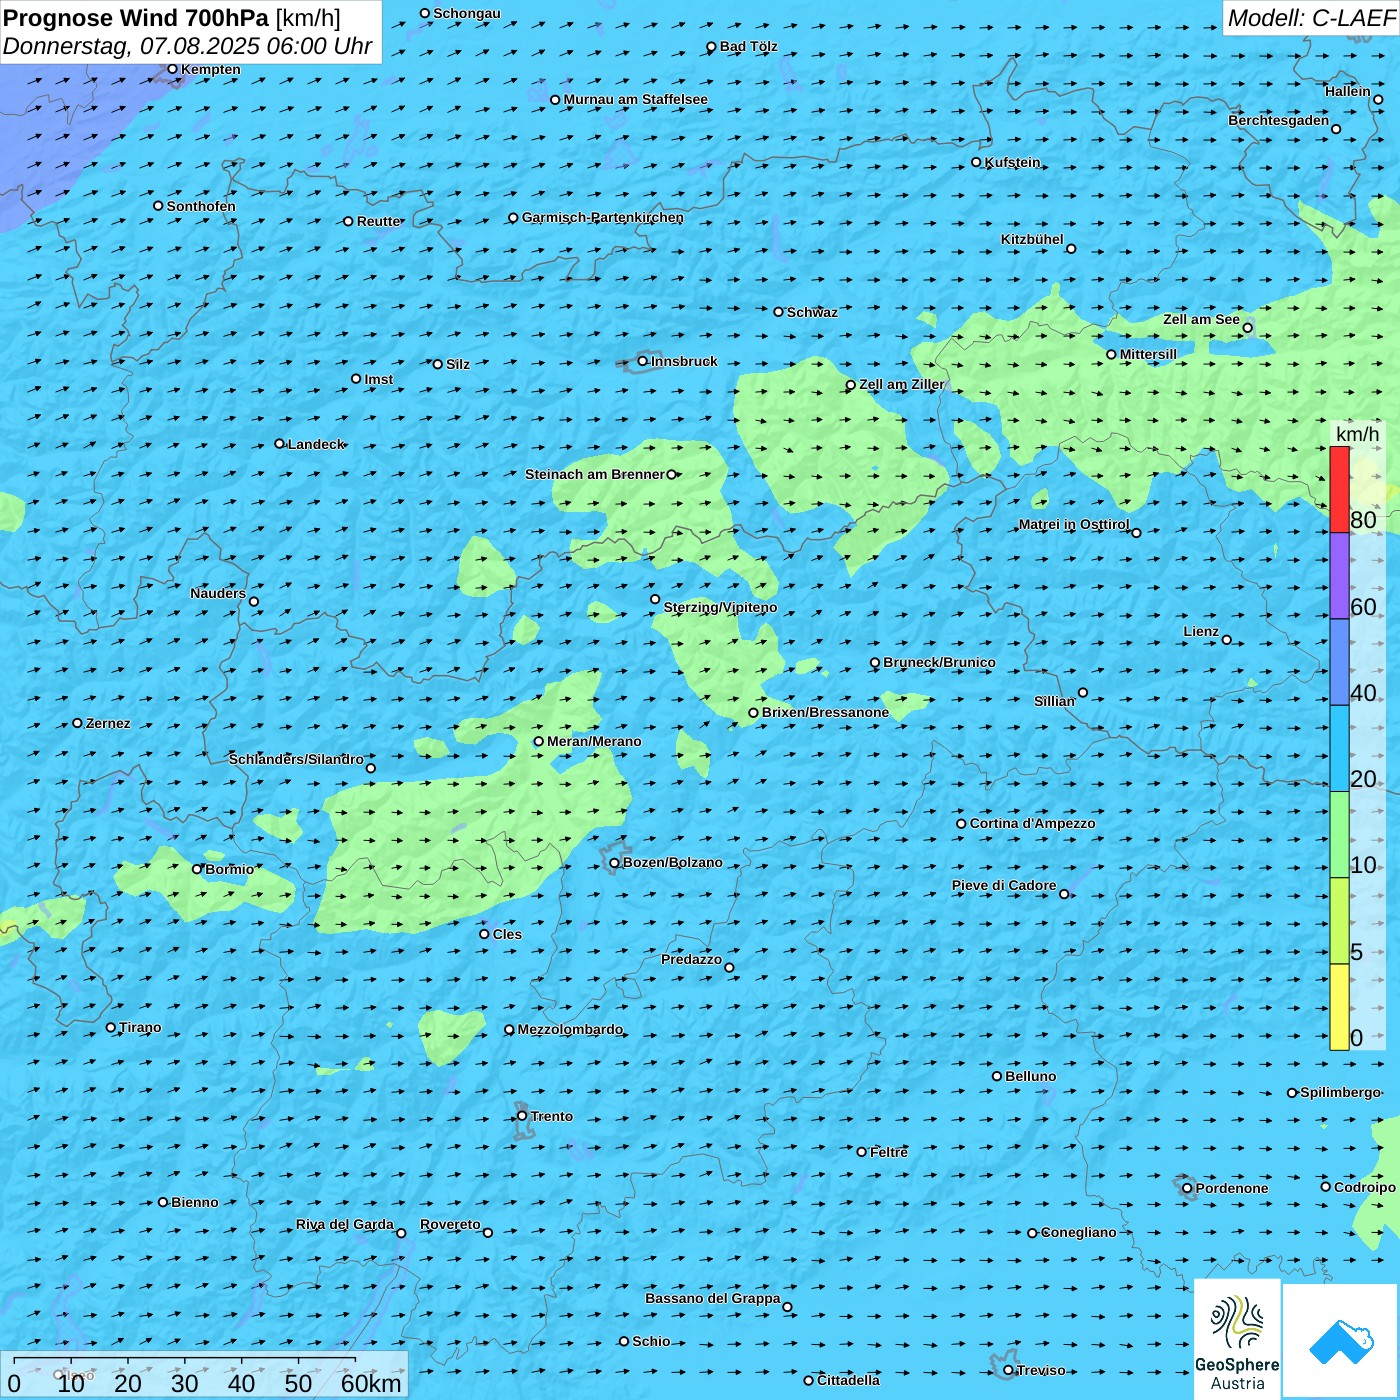Click the 'Modell: C-LAEF' label

tap(1311, 18)
